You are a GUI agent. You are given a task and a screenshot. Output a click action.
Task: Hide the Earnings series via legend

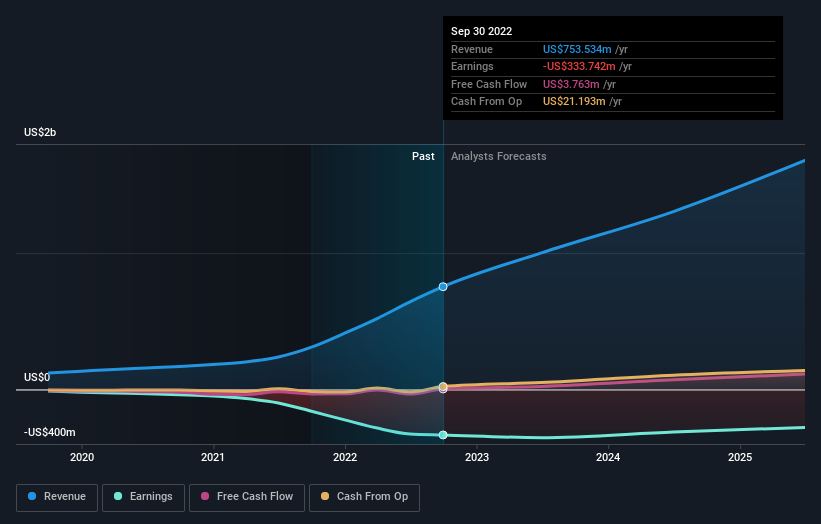click(143, 496)
